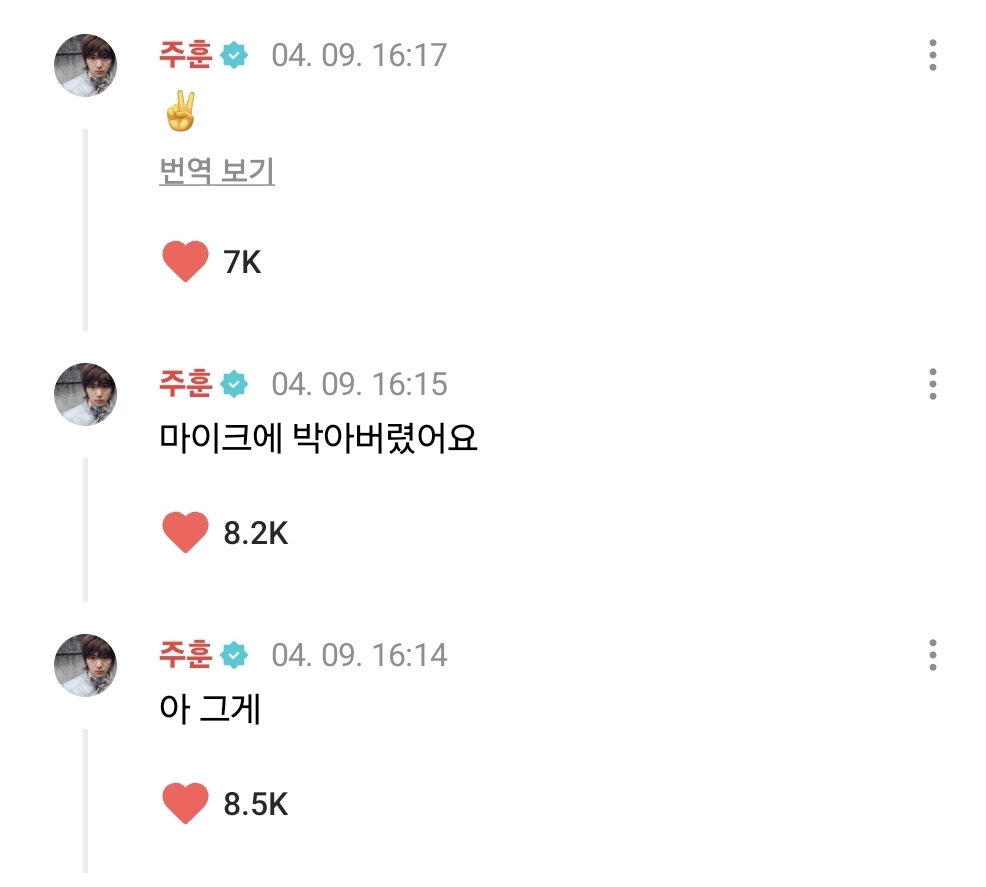986x887 pixels.
Task: Open profile picture on 16:14 post
Action: click(x=85, y=665)
